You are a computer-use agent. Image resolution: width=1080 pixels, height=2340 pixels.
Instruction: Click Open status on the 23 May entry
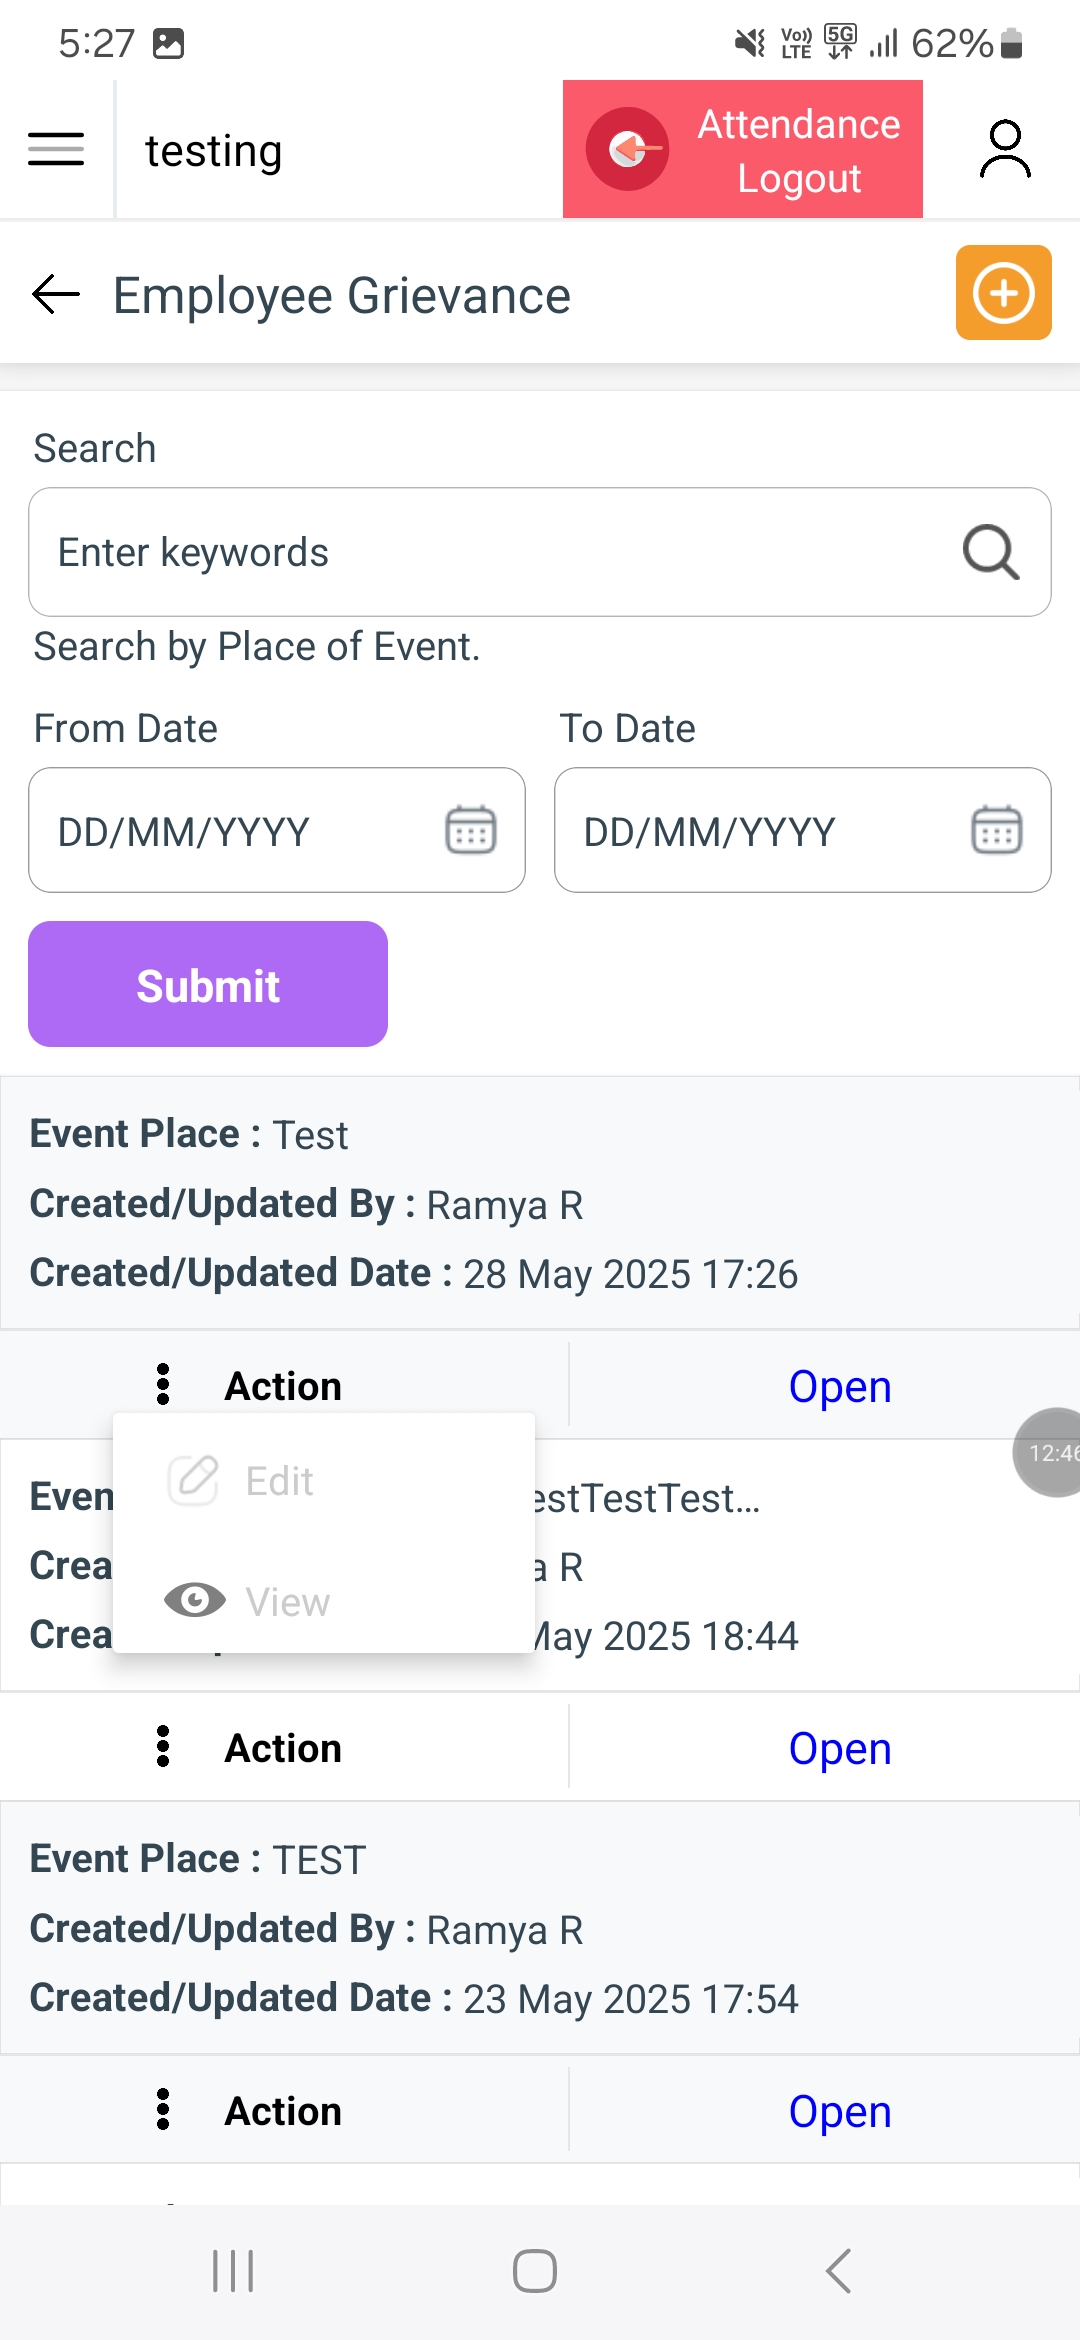point(840,2111)
